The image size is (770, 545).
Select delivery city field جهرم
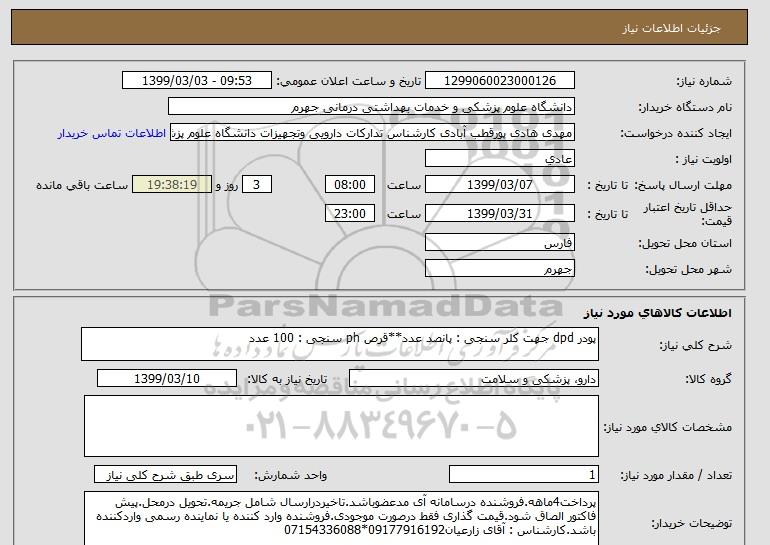point(499,269)
